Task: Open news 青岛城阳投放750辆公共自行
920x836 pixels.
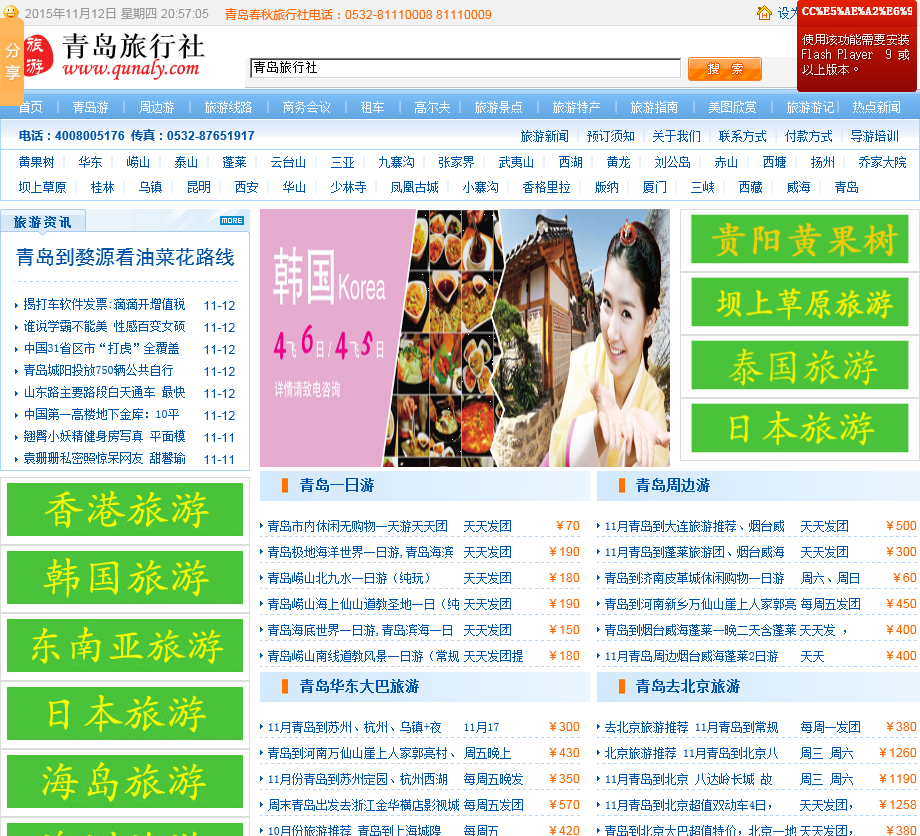Action: 99,370
